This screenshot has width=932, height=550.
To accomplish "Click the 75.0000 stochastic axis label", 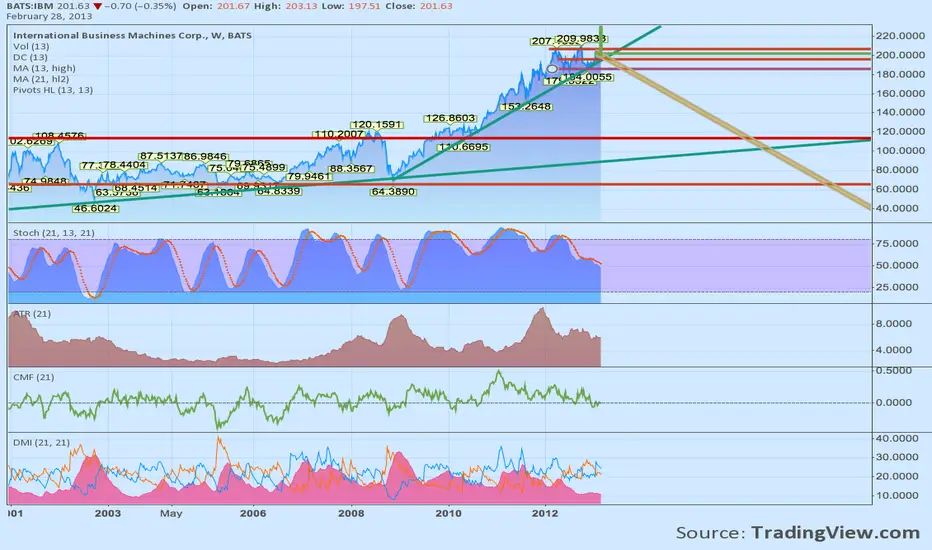I will coord(897,244).
